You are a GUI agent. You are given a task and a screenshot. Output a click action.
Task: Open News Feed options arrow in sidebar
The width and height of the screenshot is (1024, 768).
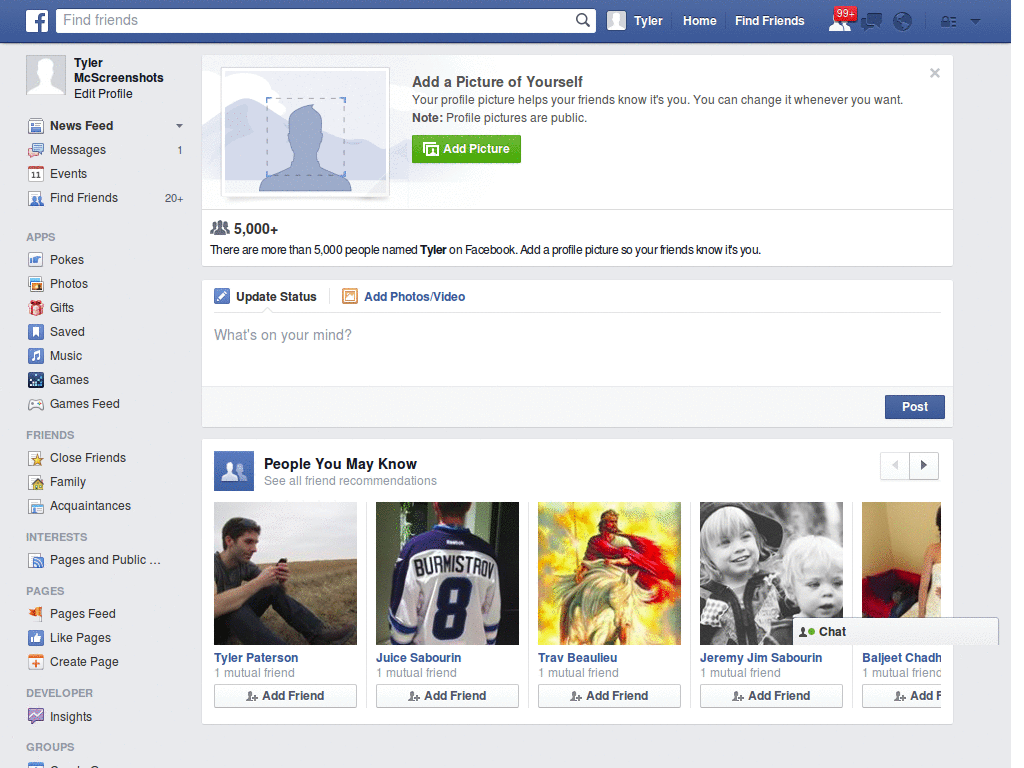179,125
